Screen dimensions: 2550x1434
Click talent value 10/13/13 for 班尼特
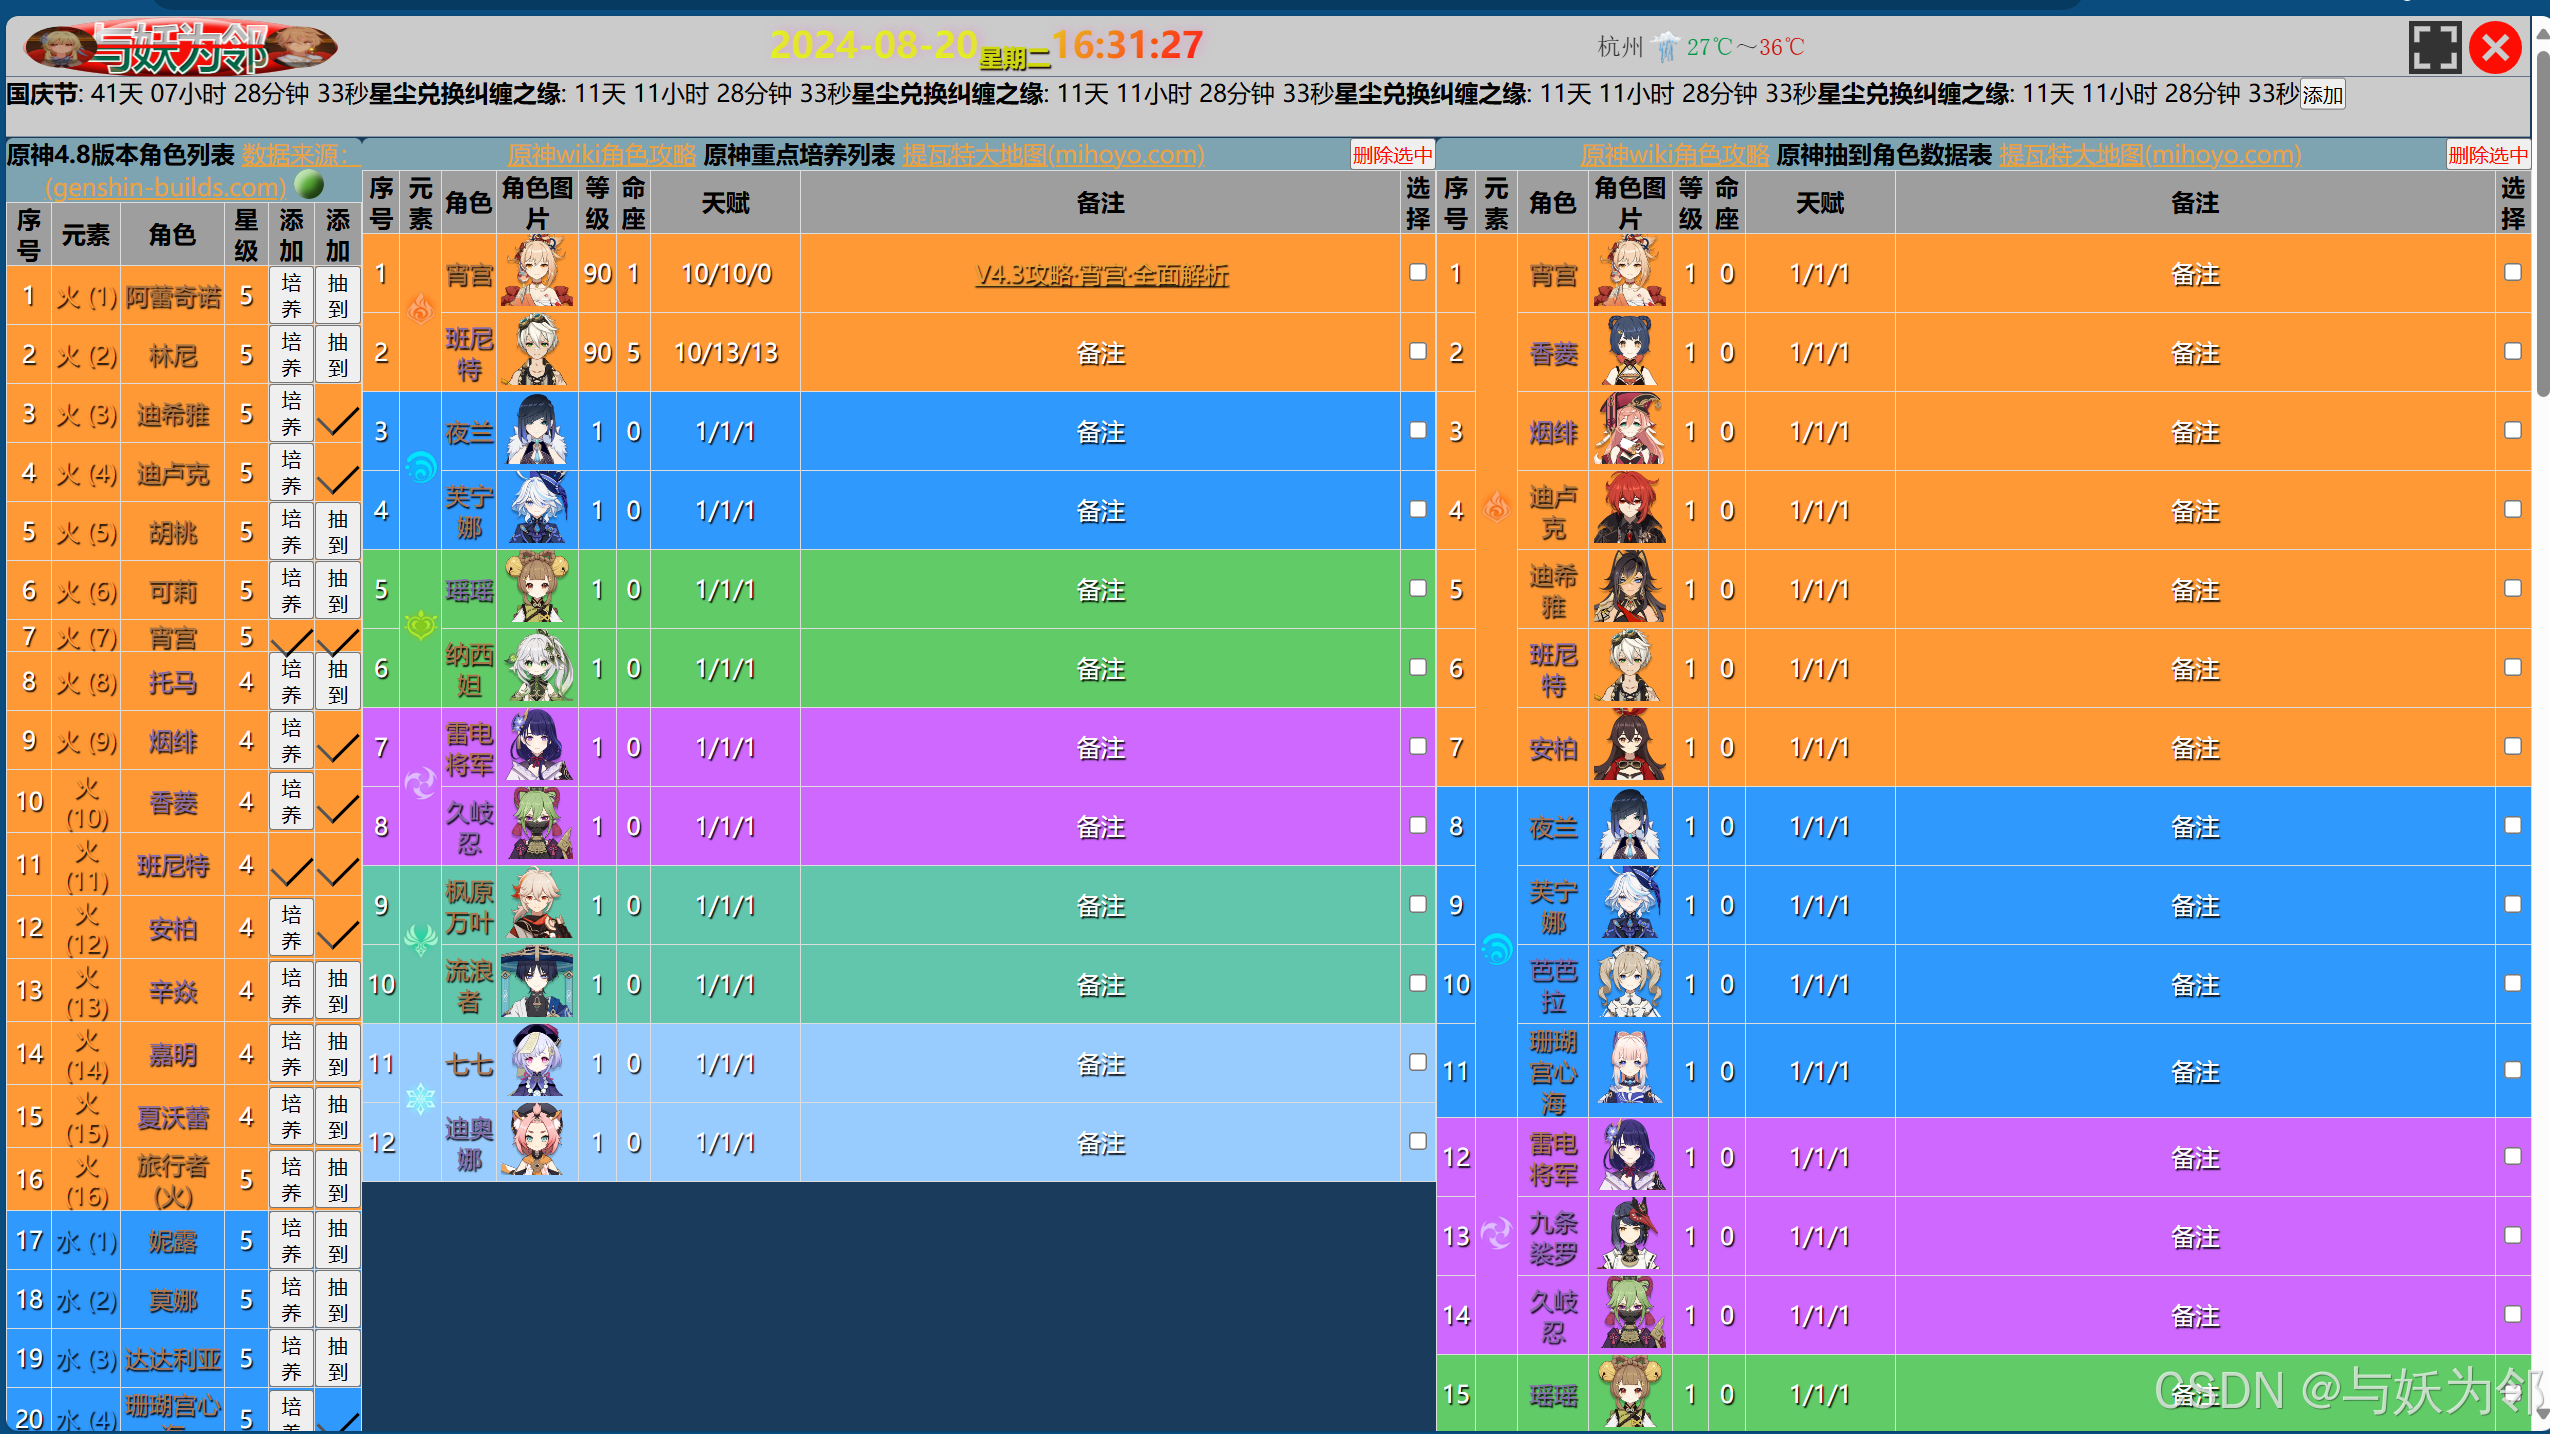coord(725,352)
